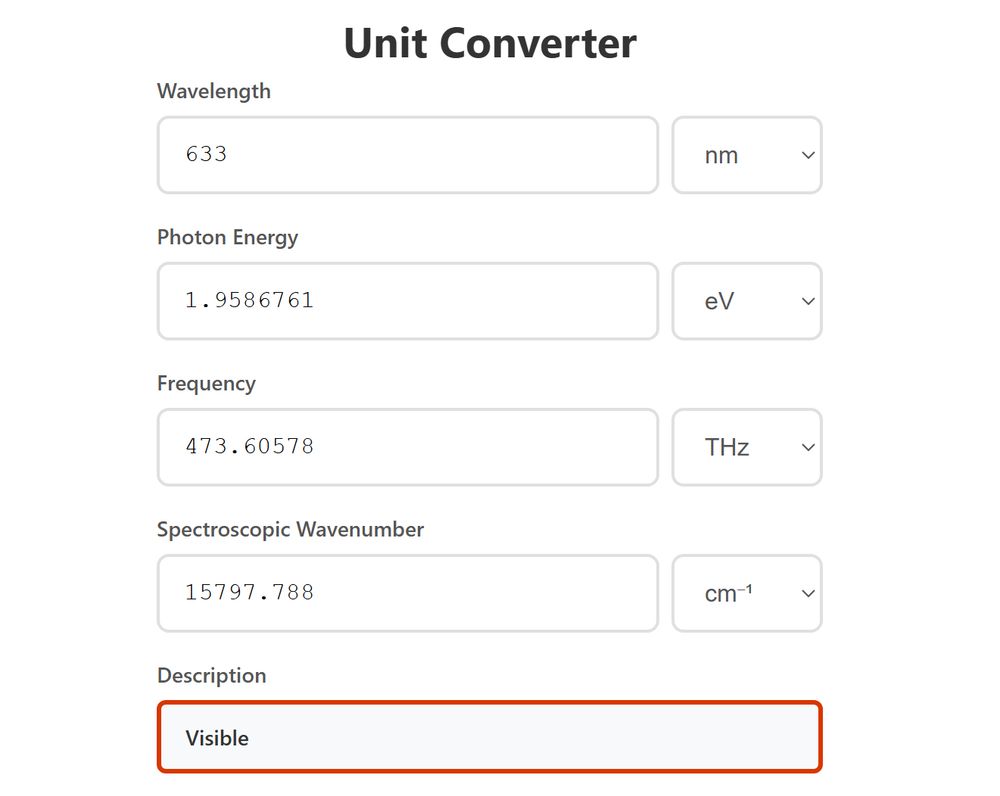Click the Unit Converter title
Image resolution: width=1000 pixels, height=796 pixels.
(x=489, y=42)
